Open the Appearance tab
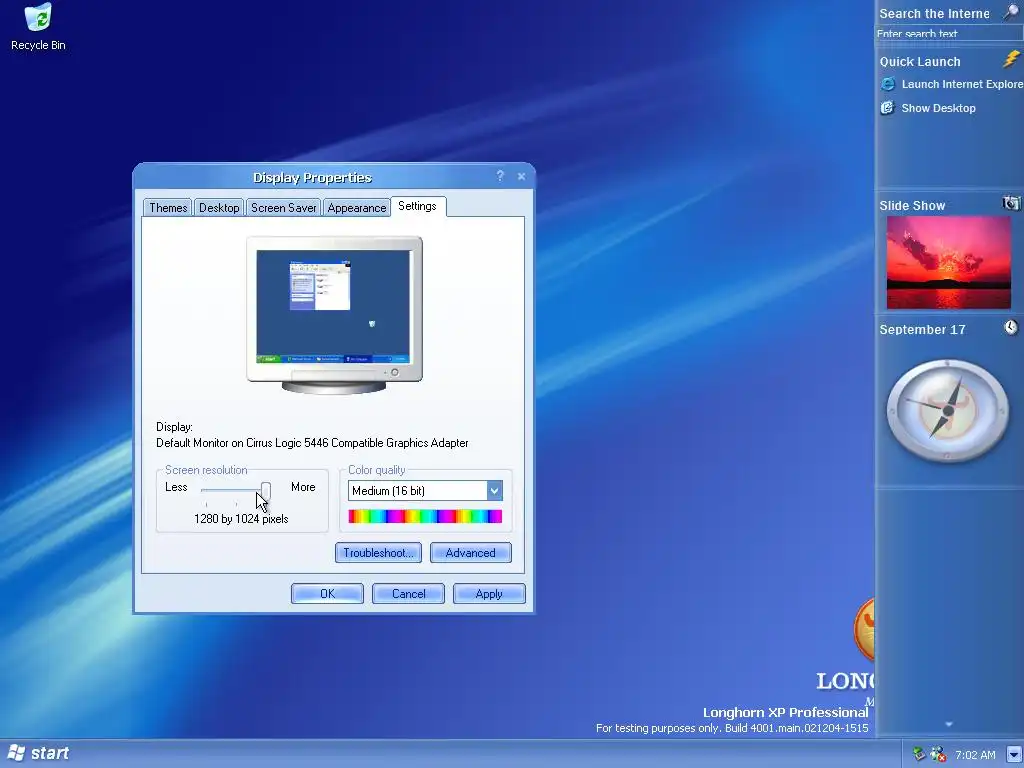Viewport: 1024px width, 768px height. (357, 208)
